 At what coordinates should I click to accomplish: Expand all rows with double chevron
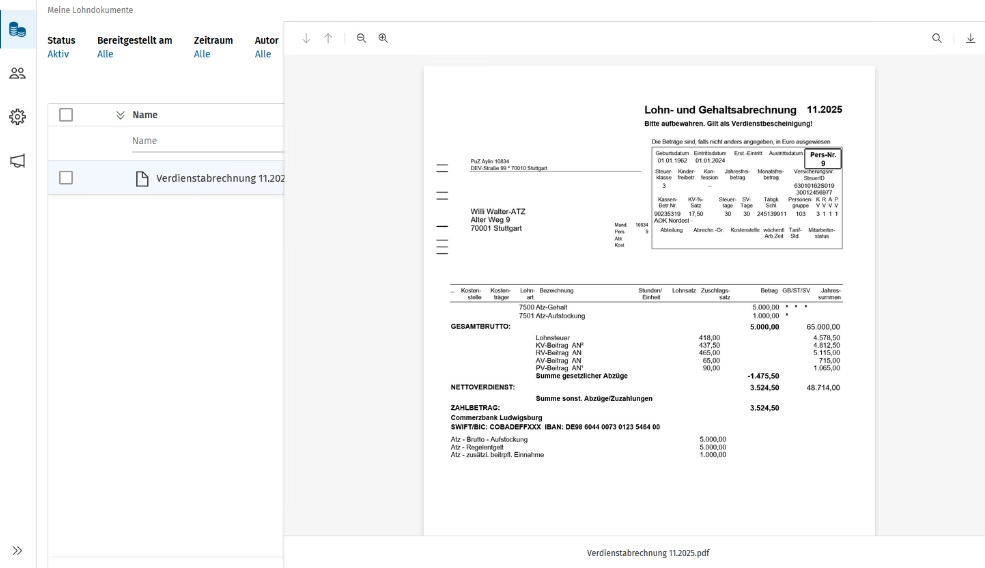click(120, 115)
